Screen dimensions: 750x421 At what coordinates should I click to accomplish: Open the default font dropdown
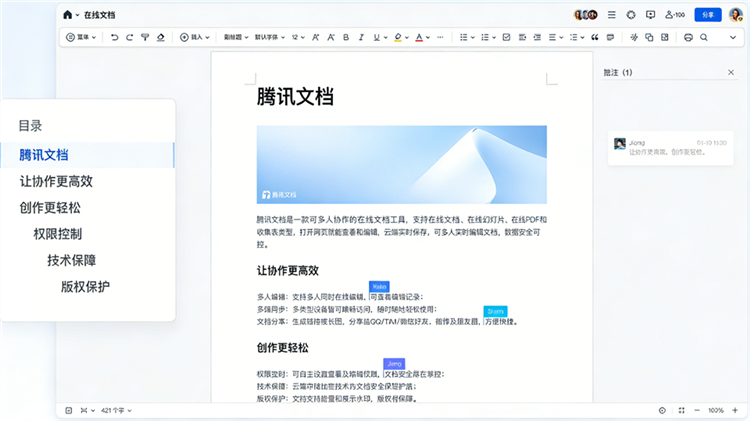tap(270, 37)
